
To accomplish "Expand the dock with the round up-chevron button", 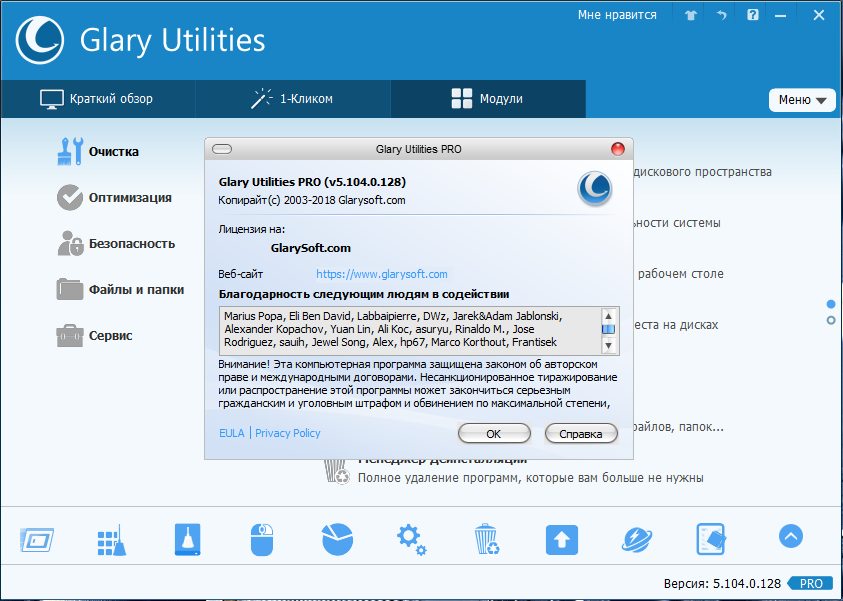I will point(791,536).
